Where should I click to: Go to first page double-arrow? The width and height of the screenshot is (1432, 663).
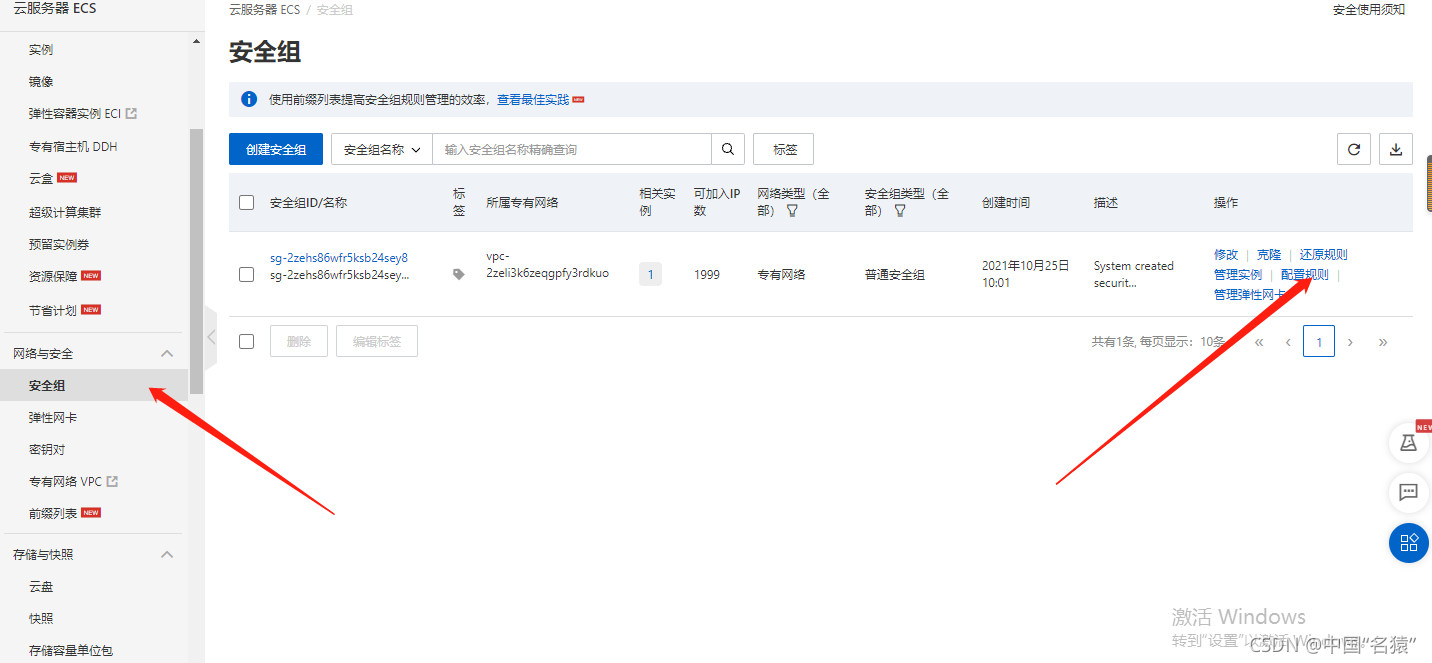click(1259, 342)
